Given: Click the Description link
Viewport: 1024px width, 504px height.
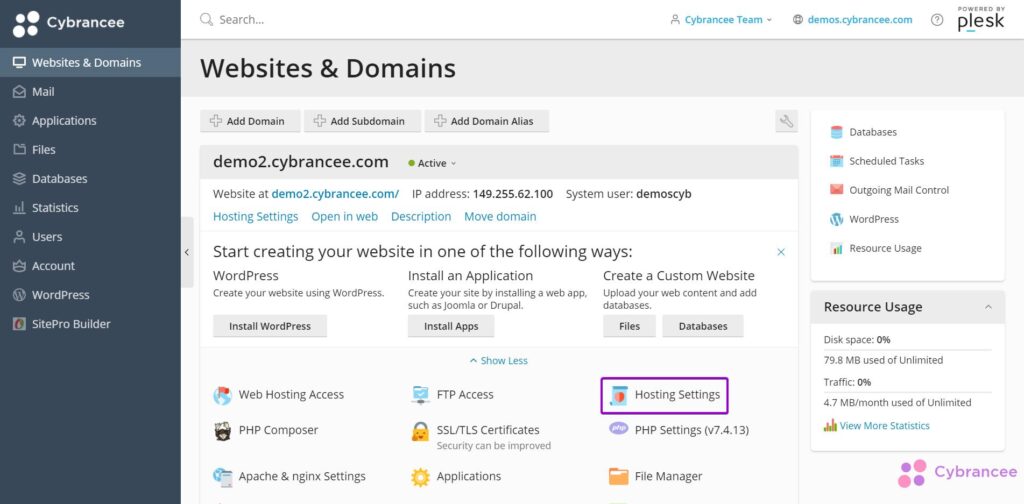Looking at the screenshot, I should click(x=421, y=216).
